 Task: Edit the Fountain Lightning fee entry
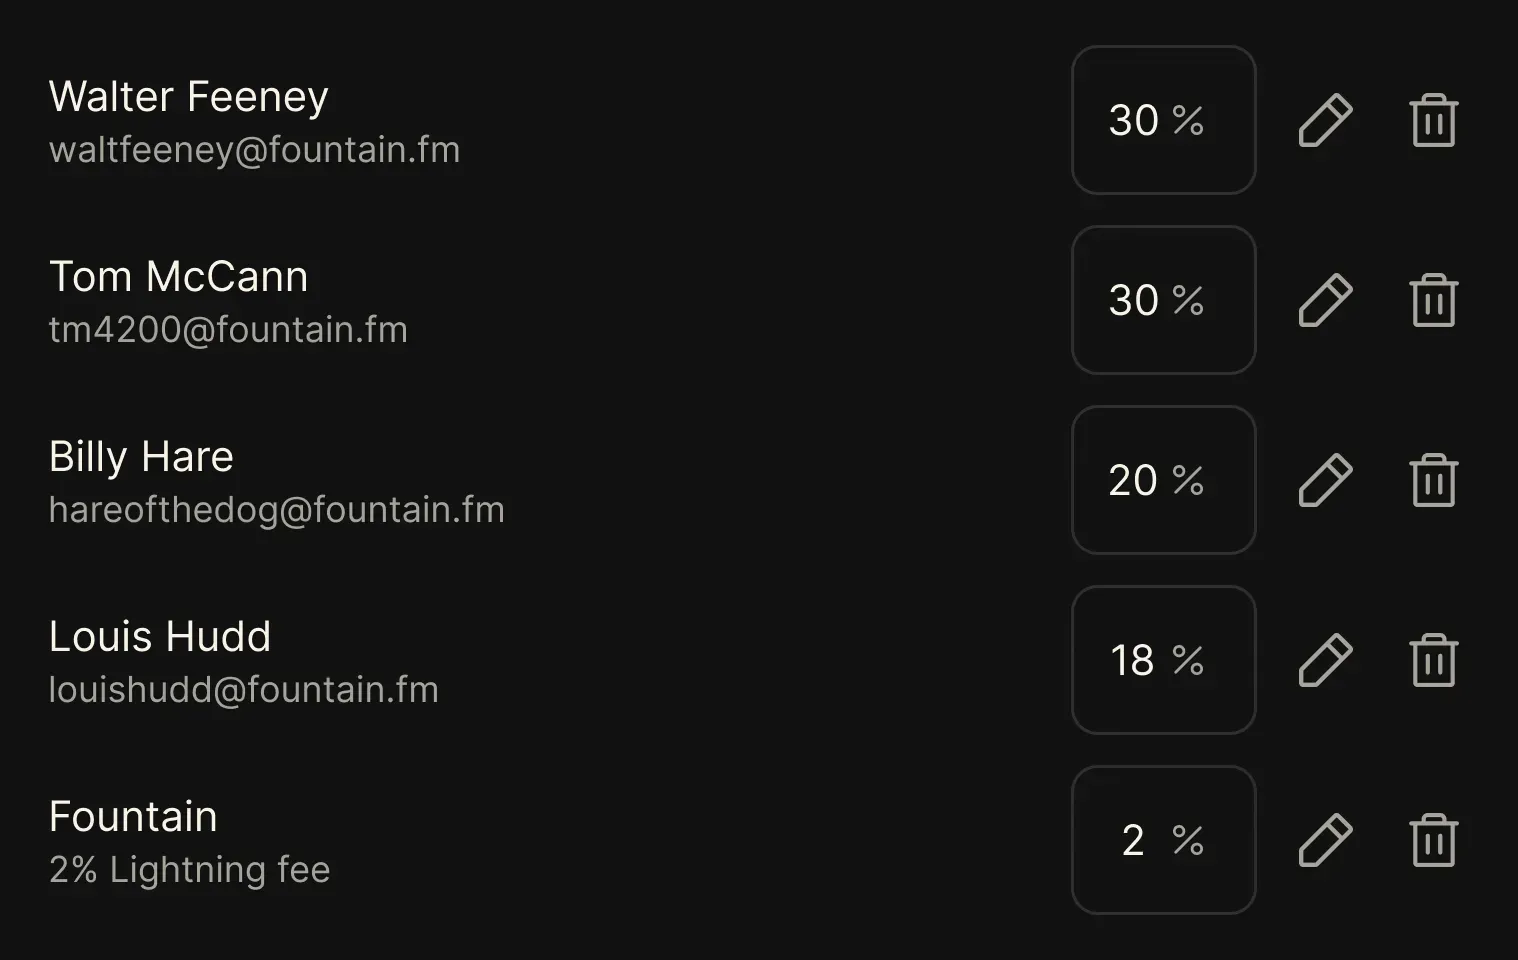1325,840
